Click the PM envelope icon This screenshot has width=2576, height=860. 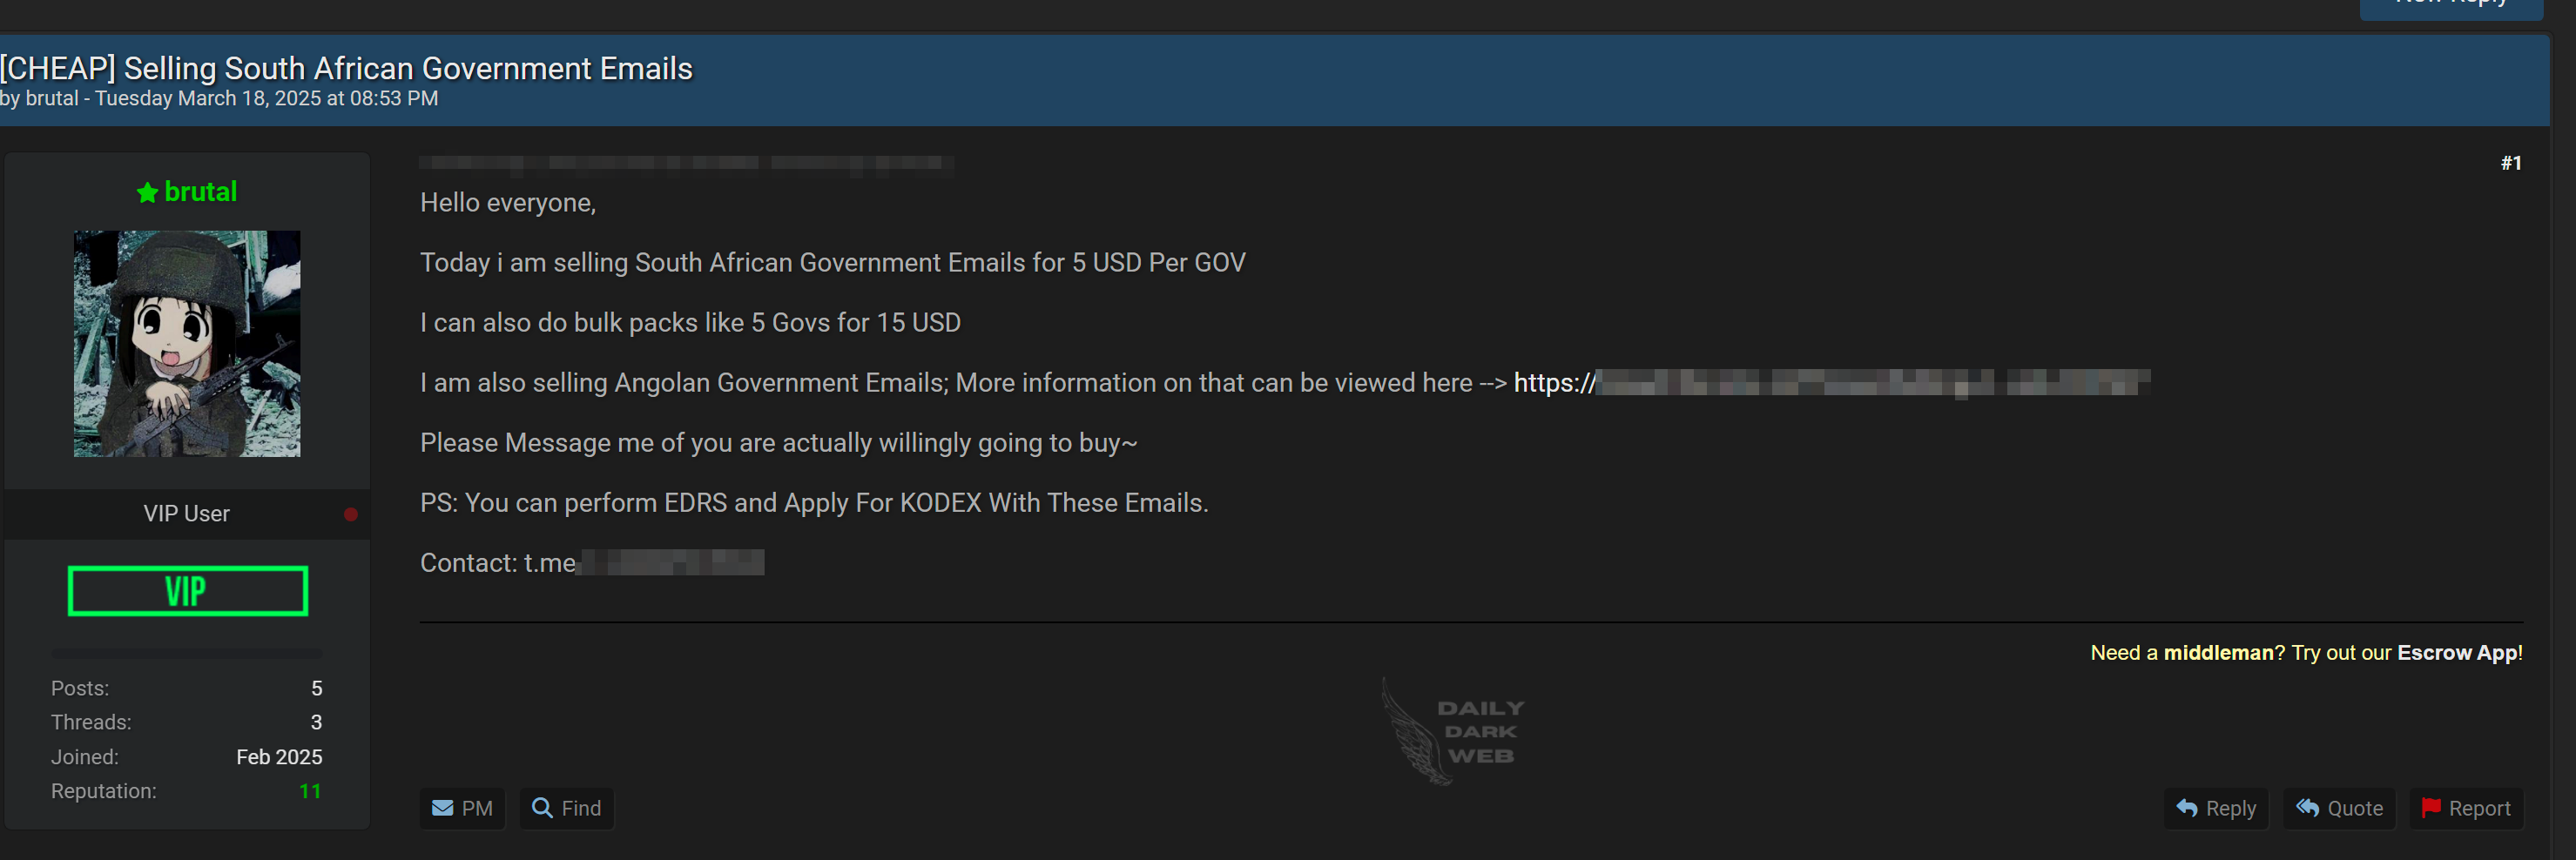point(442,807)
